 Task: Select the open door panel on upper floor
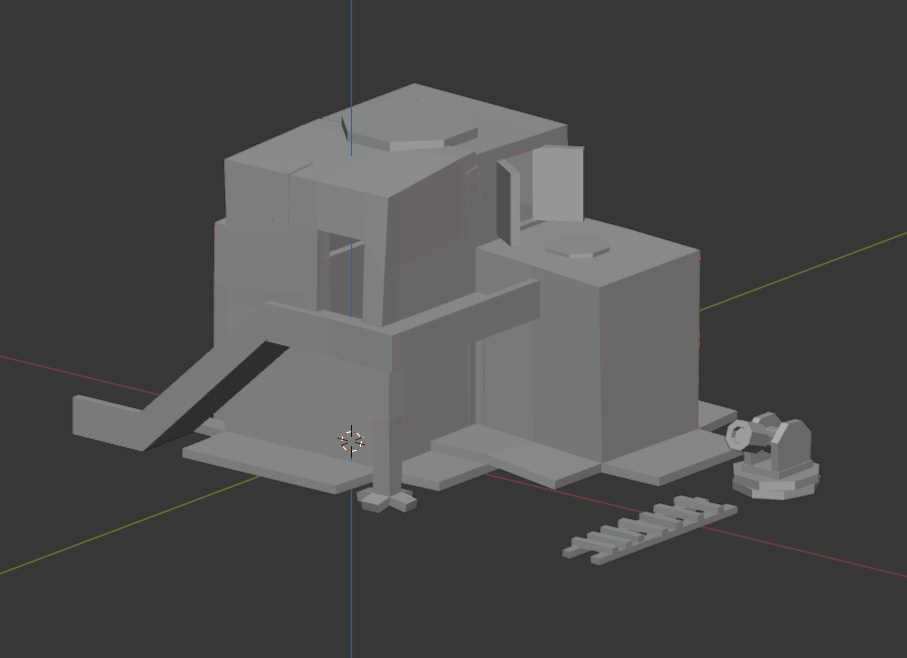coord(556,184)
